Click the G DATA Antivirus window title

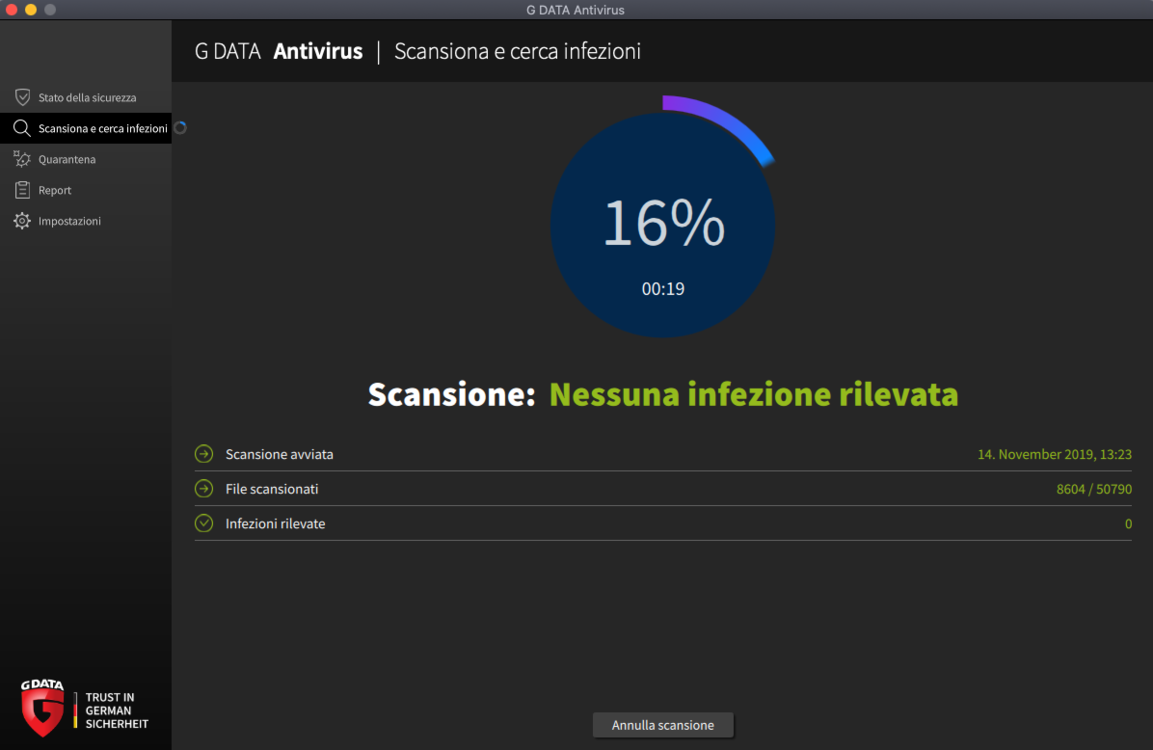[x=575, y=10]
